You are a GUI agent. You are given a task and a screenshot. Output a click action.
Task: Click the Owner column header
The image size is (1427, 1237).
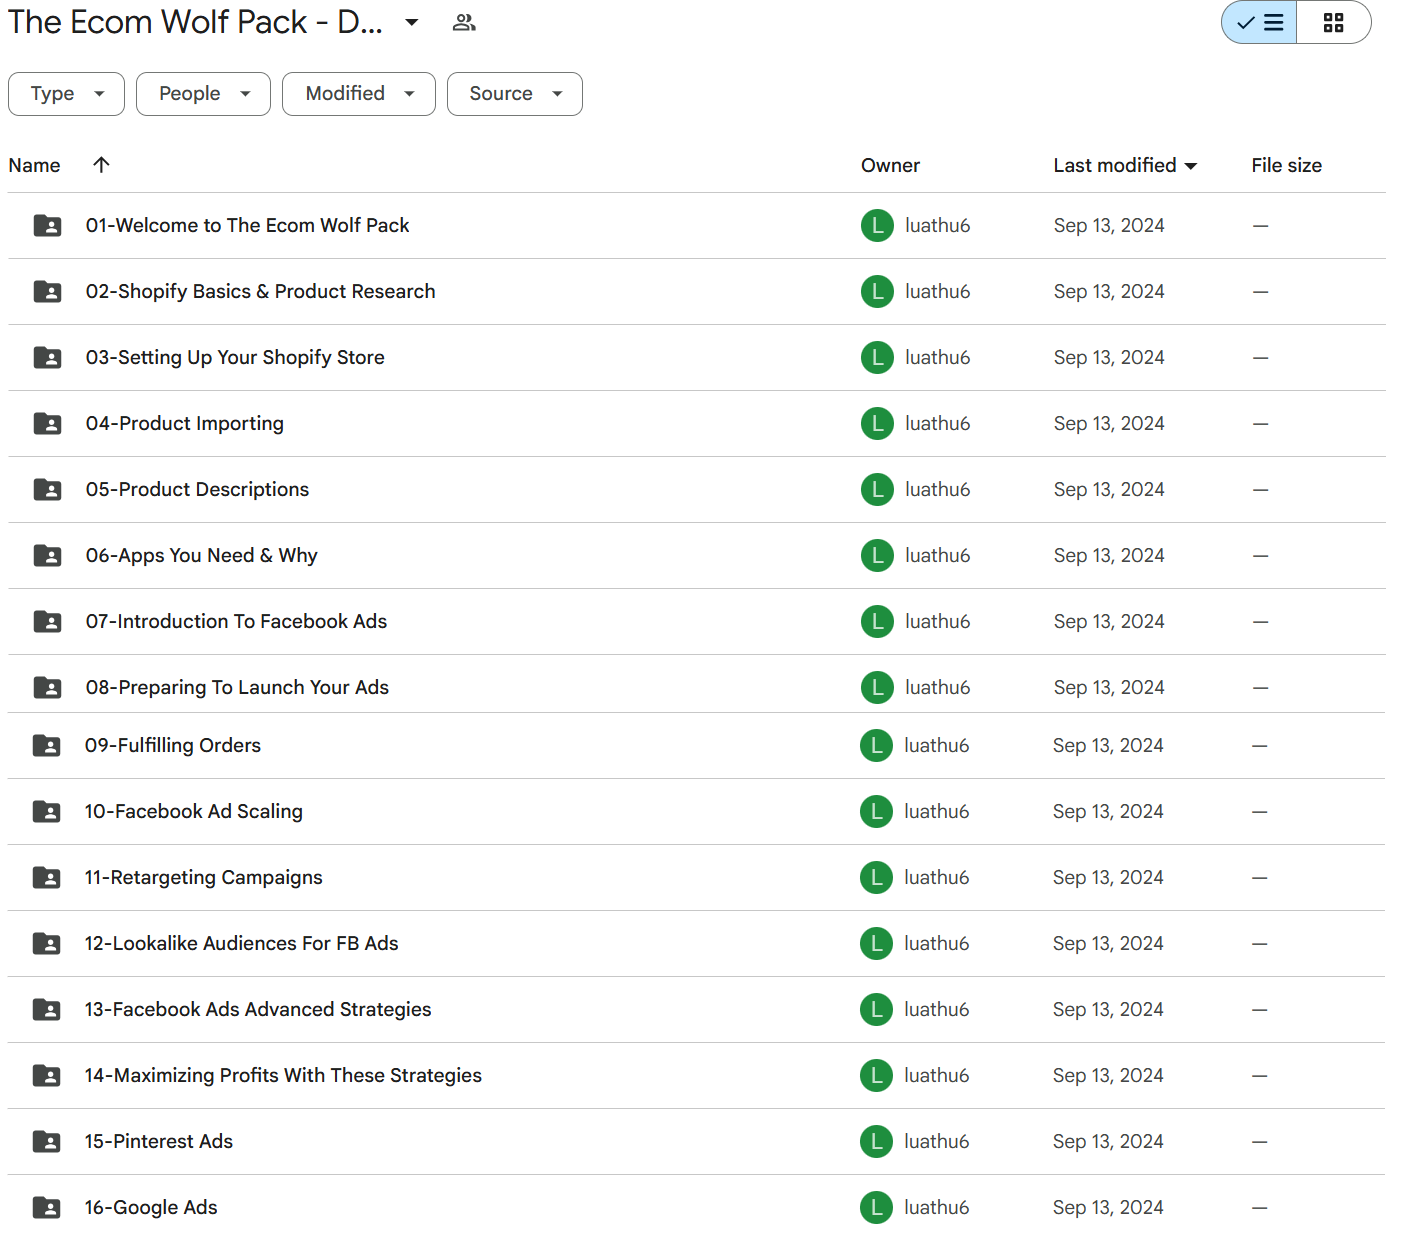(890, 165)
